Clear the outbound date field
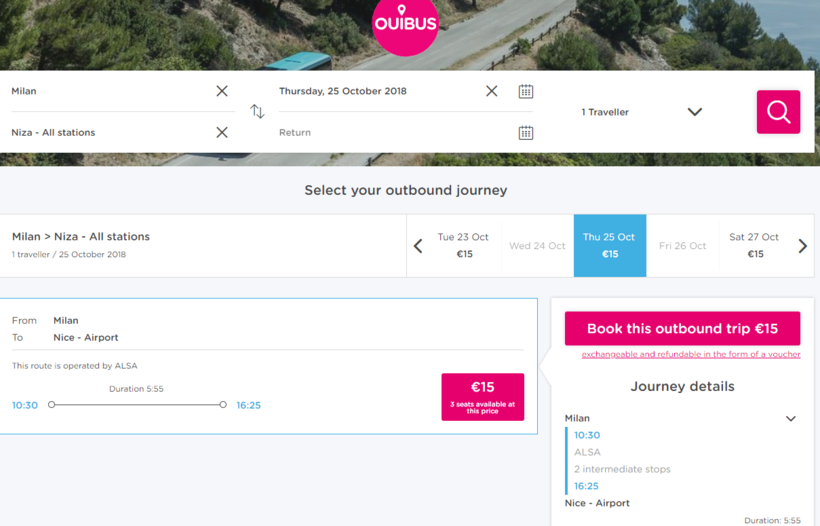820x526 pixels. 491,91
